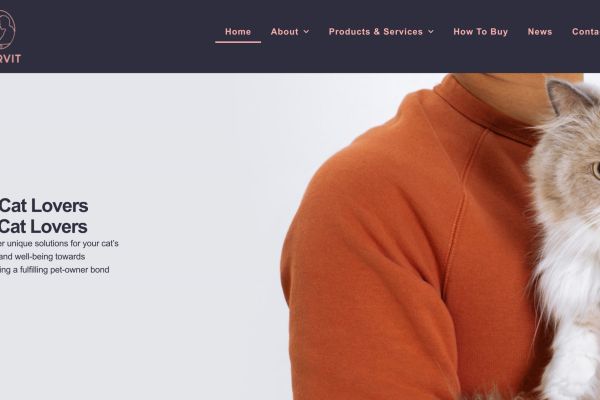Click the first "Cat Lovers" heading line
Image resolution: width=600 pixels, height=400 pixels.
pos(44,206)
